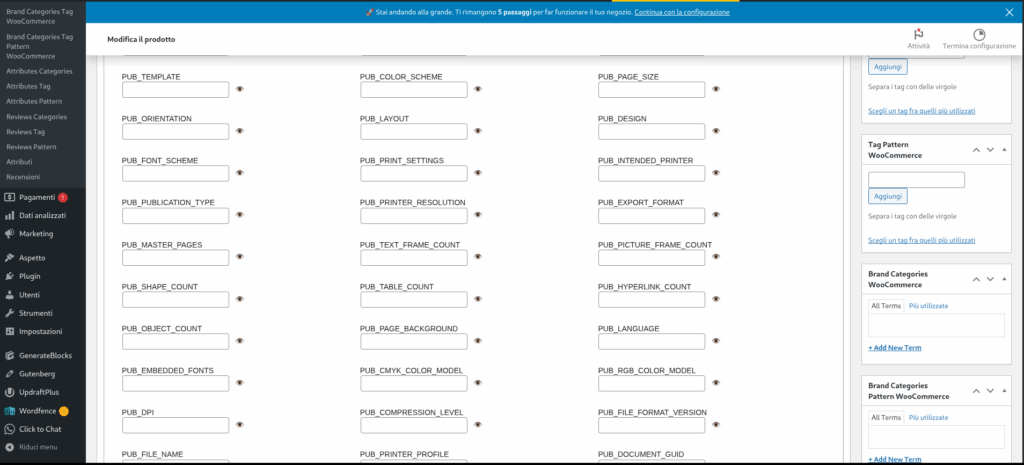Image resolution: width=1024 pixels, height=465 pixels.
Task: Toggle eye icon next to PUB_LANGUAGE
Action: coord(716,341)
